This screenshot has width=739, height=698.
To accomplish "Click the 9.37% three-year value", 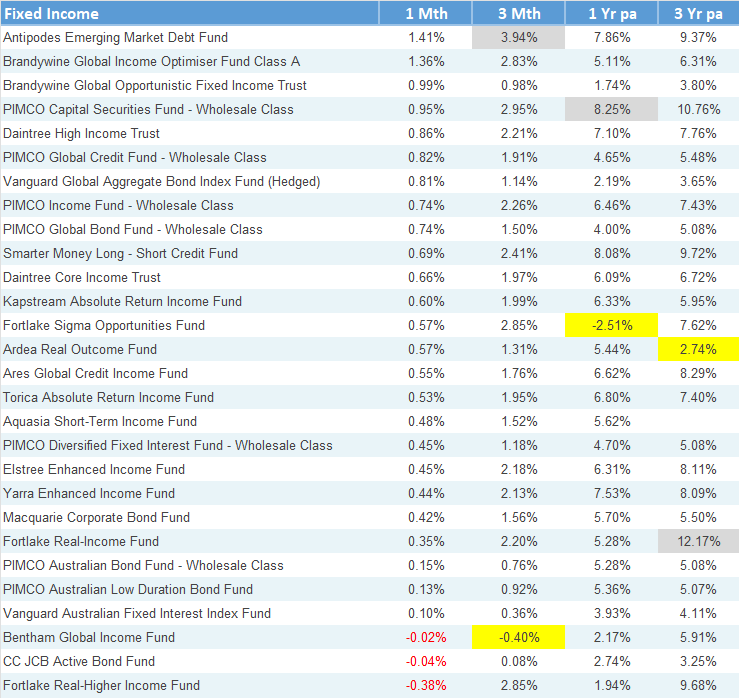I will point(698,37).
